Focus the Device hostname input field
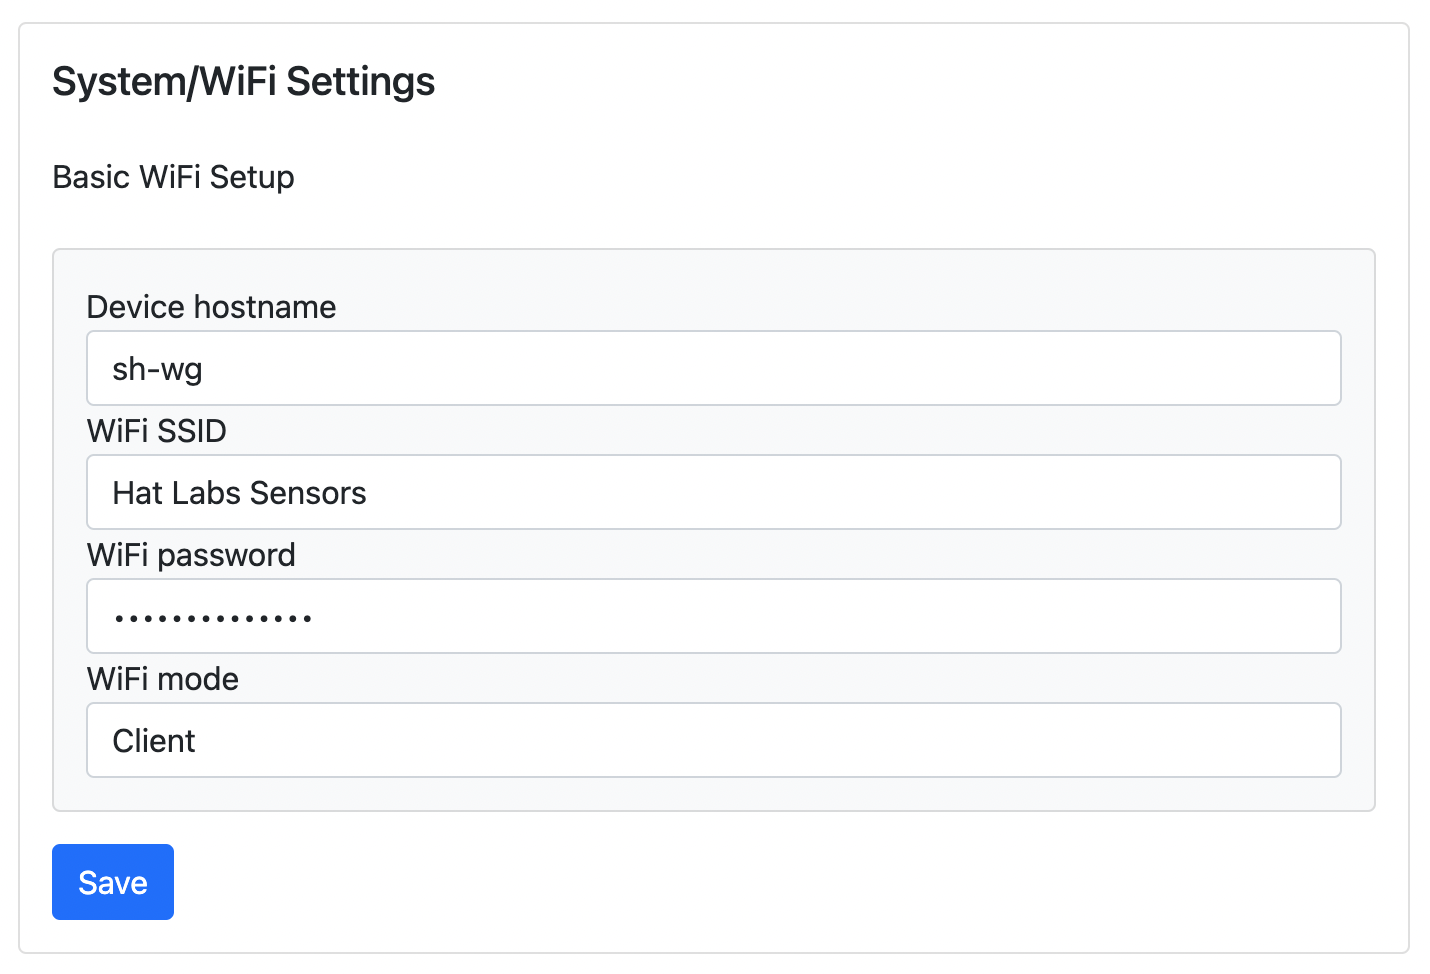Viewport: 1430px width, 974px height. tap(713, 369)
